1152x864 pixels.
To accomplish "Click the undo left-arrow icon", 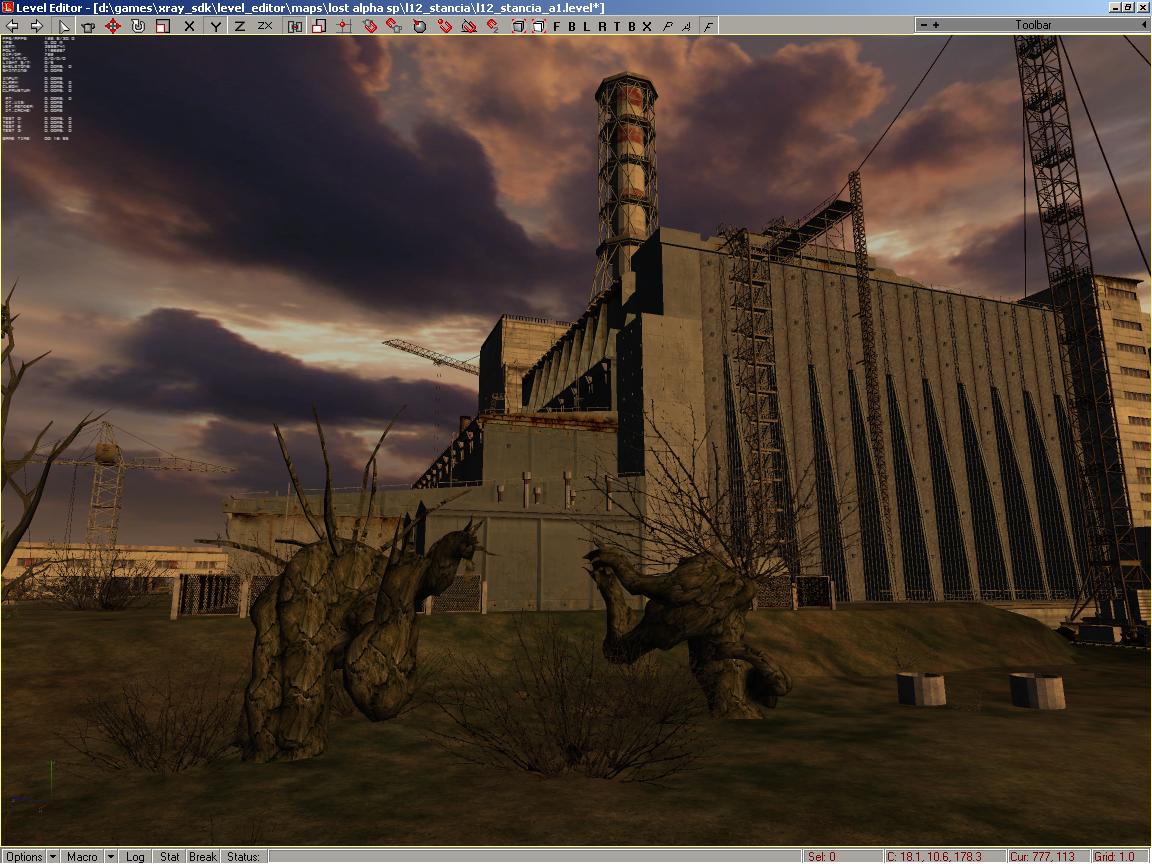I will (12, 26).
